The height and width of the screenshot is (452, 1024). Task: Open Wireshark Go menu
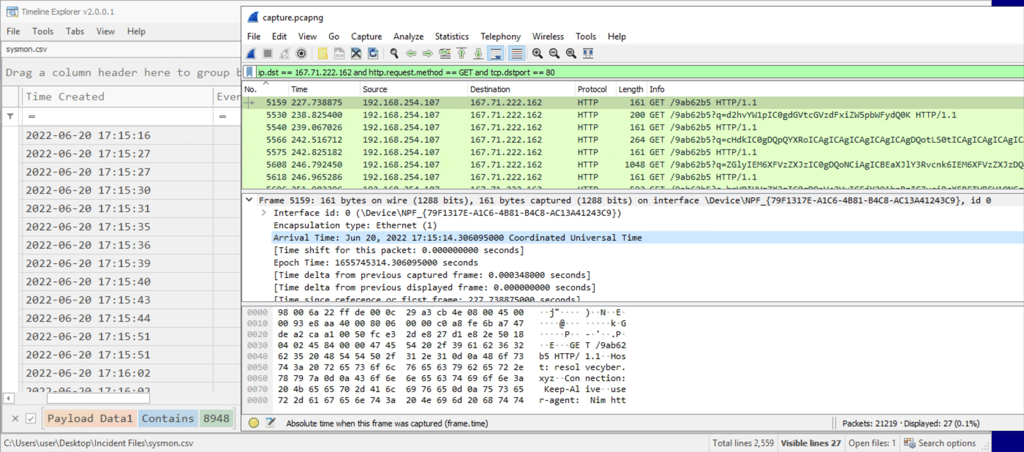pos(334,37)
